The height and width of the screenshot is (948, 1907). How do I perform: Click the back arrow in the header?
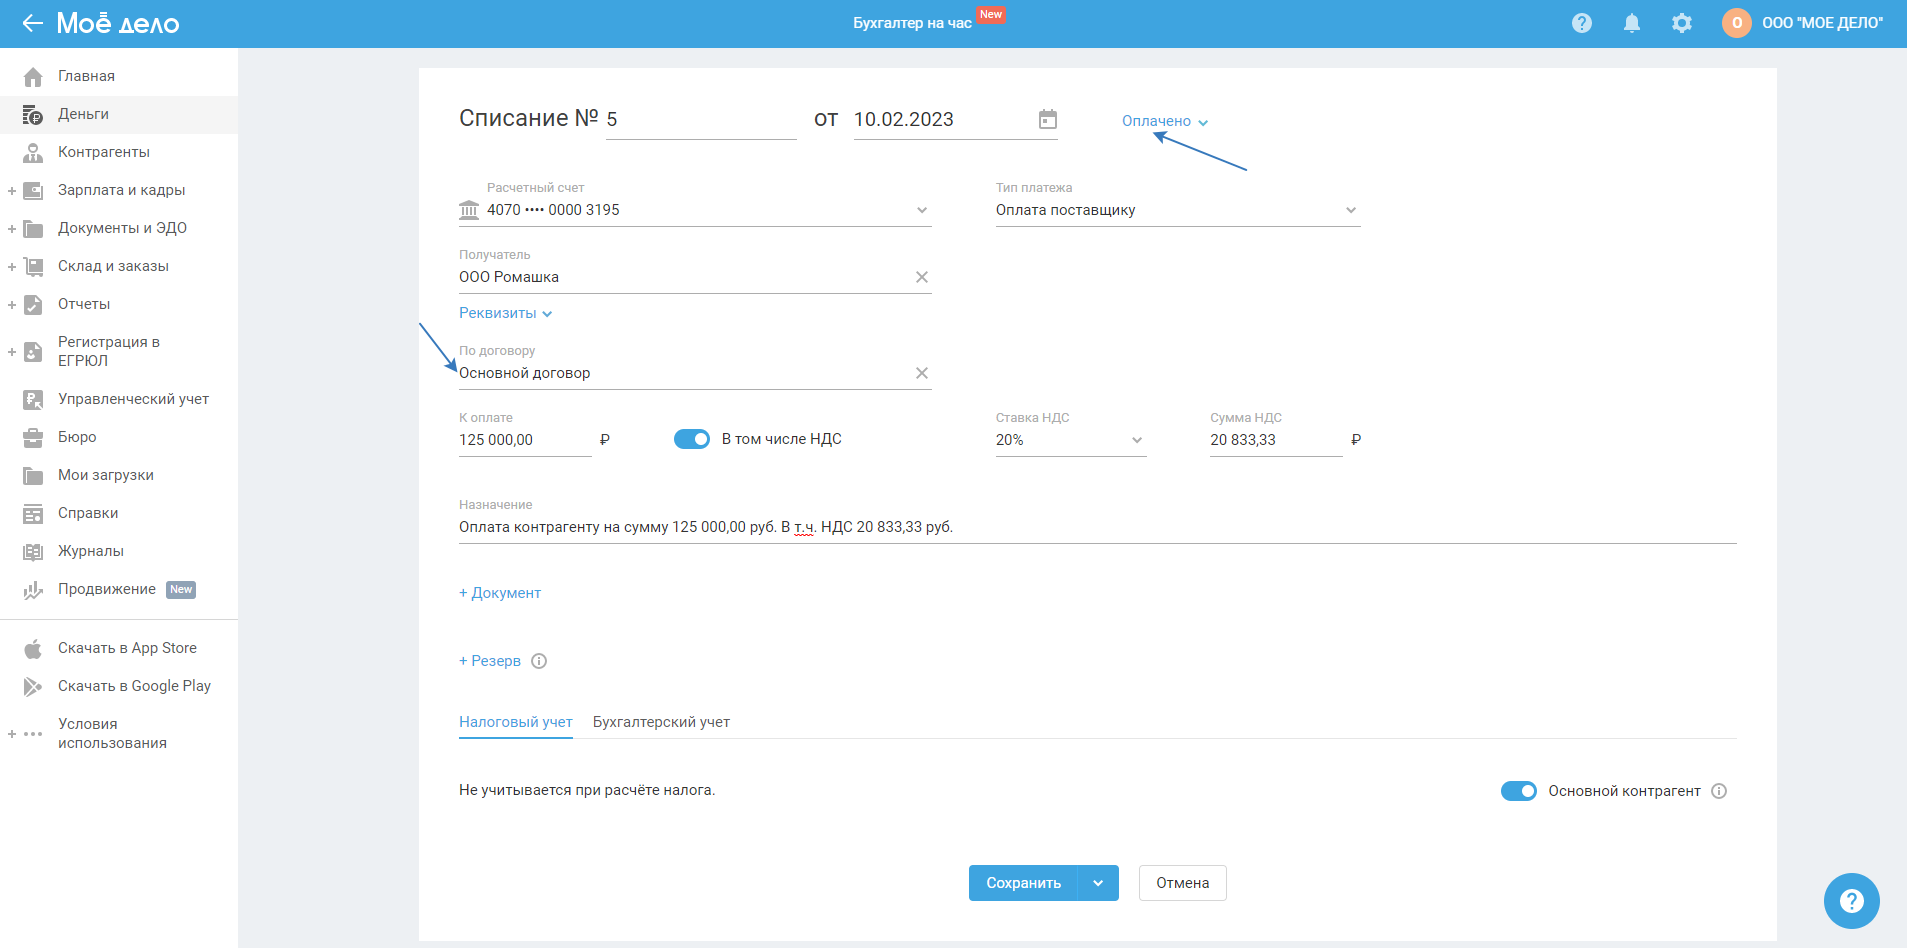(x=33, y=23)
